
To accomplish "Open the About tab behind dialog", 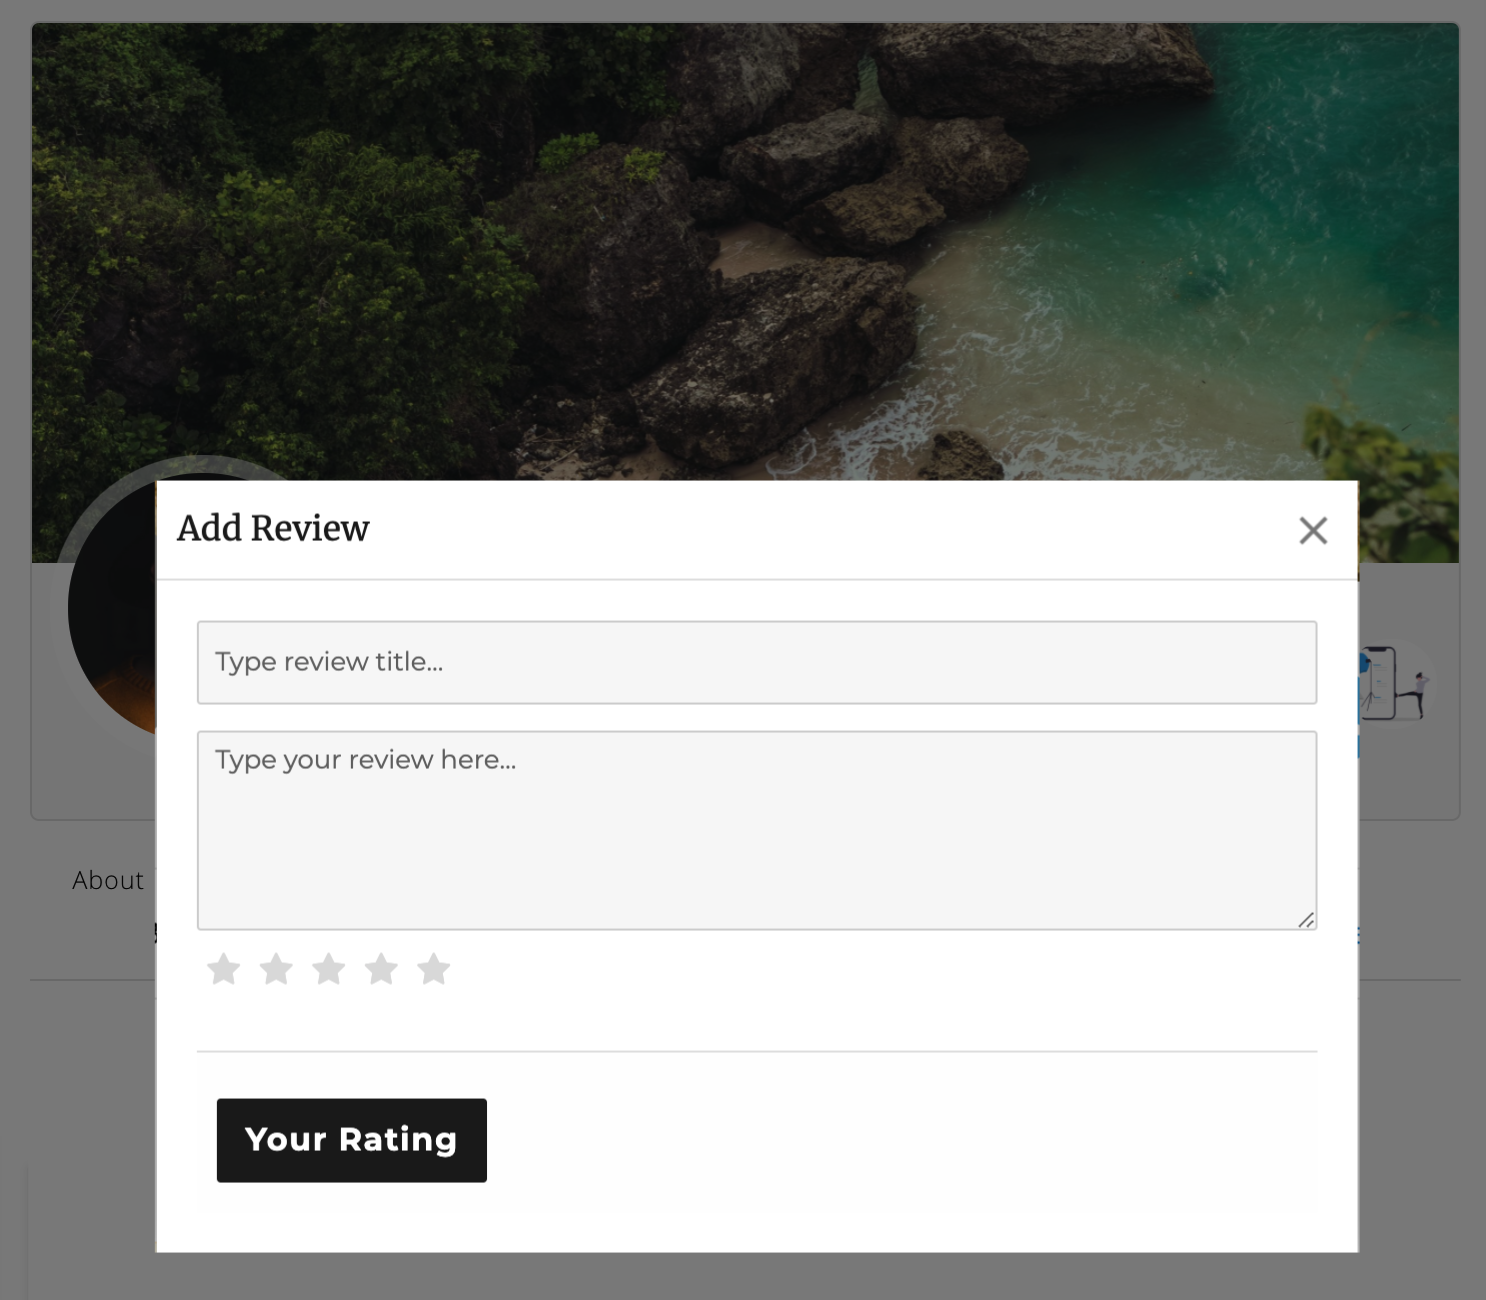I will click(108, 880).
